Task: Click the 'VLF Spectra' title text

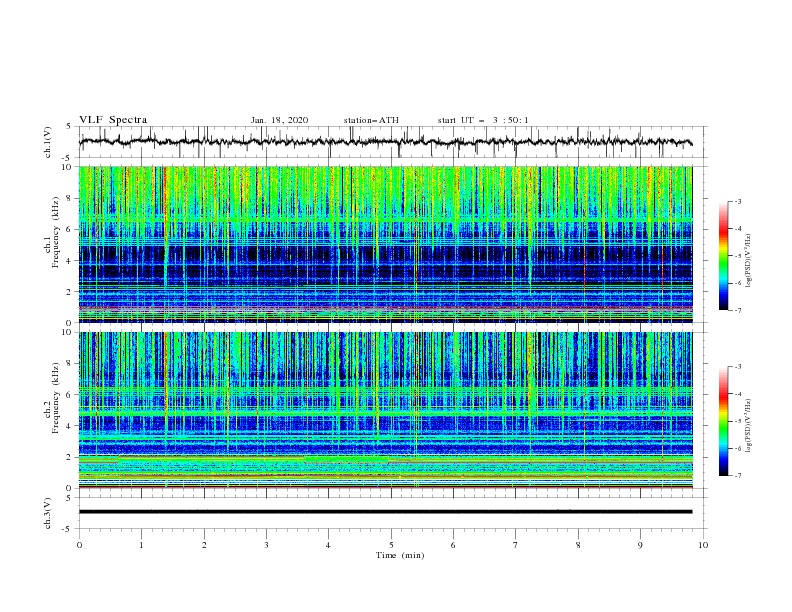Action: pos(113,120)
